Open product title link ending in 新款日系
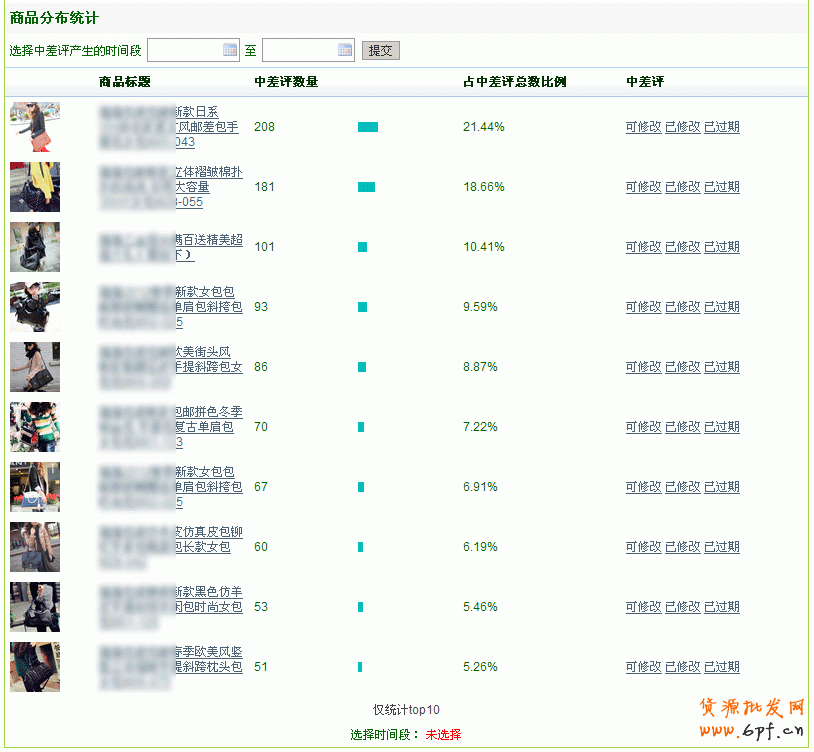Screen dimensions: 814x752 (196, 112)
